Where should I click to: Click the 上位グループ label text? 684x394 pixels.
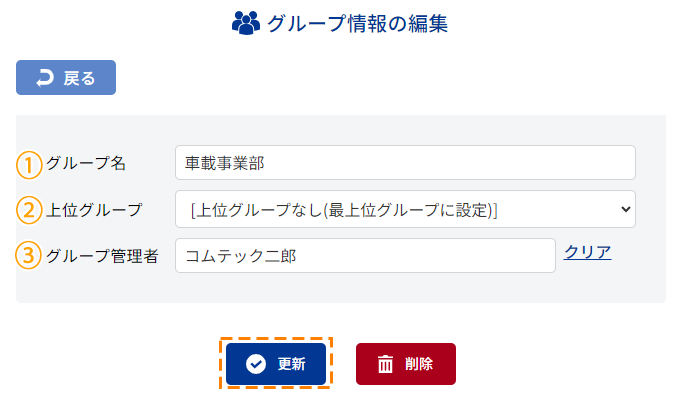pyautogui.click(x=94, y=210)
